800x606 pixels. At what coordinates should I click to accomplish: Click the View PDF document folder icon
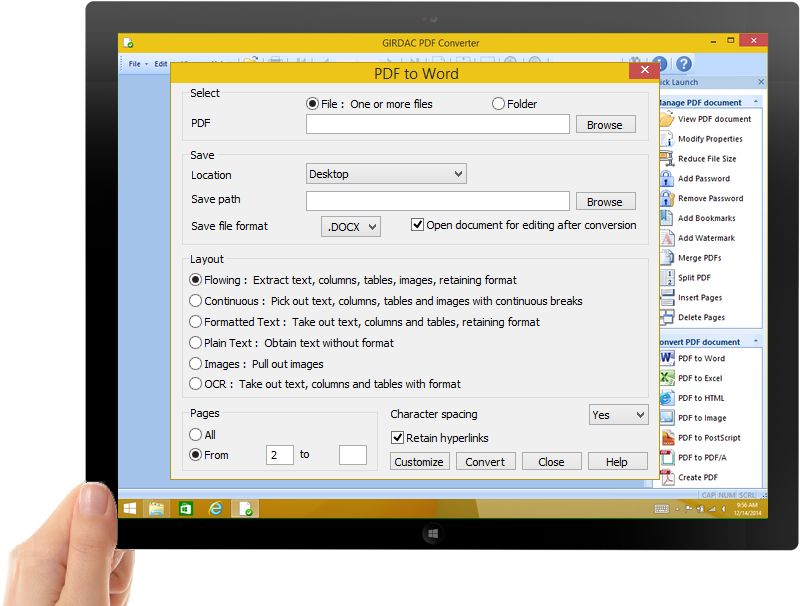point(667,119)
